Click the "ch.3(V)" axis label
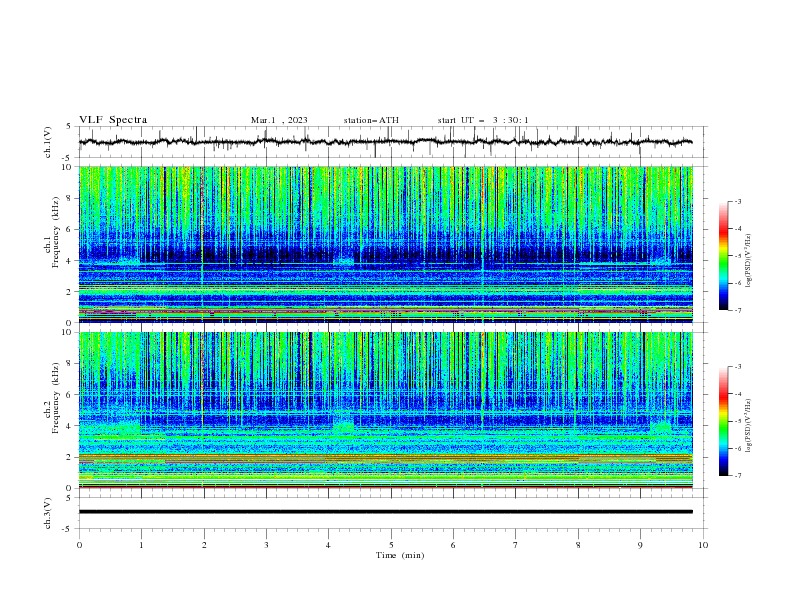The height and width of the screenshot is (612, 792). tap(48, 513)
